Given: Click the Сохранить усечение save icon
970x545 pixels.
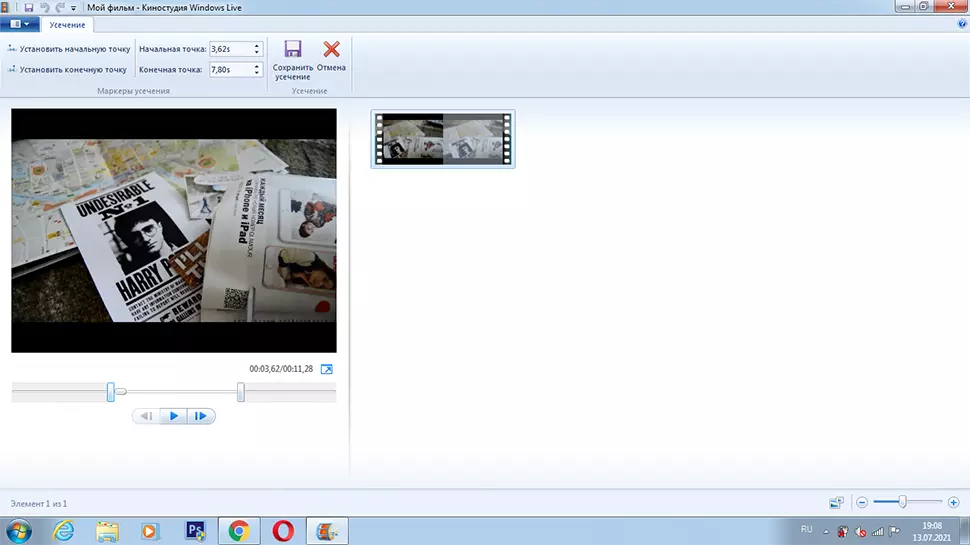Looking at the screenshot, I should (292, 50).
